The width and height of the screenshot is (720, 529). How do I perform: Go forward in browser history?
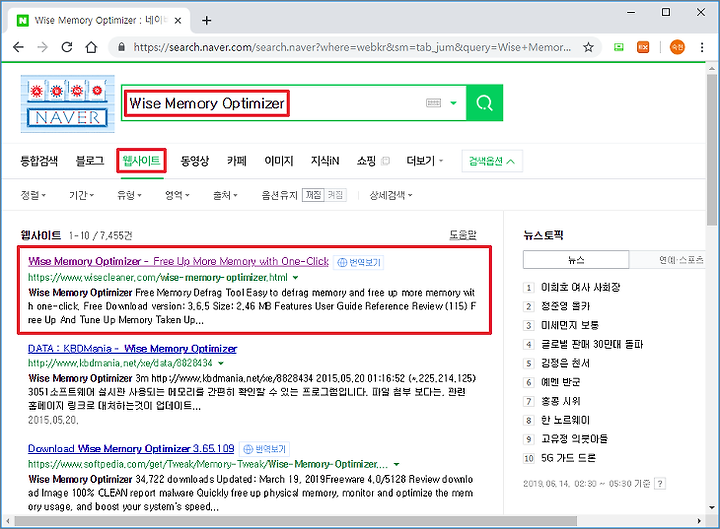(42, 47)
